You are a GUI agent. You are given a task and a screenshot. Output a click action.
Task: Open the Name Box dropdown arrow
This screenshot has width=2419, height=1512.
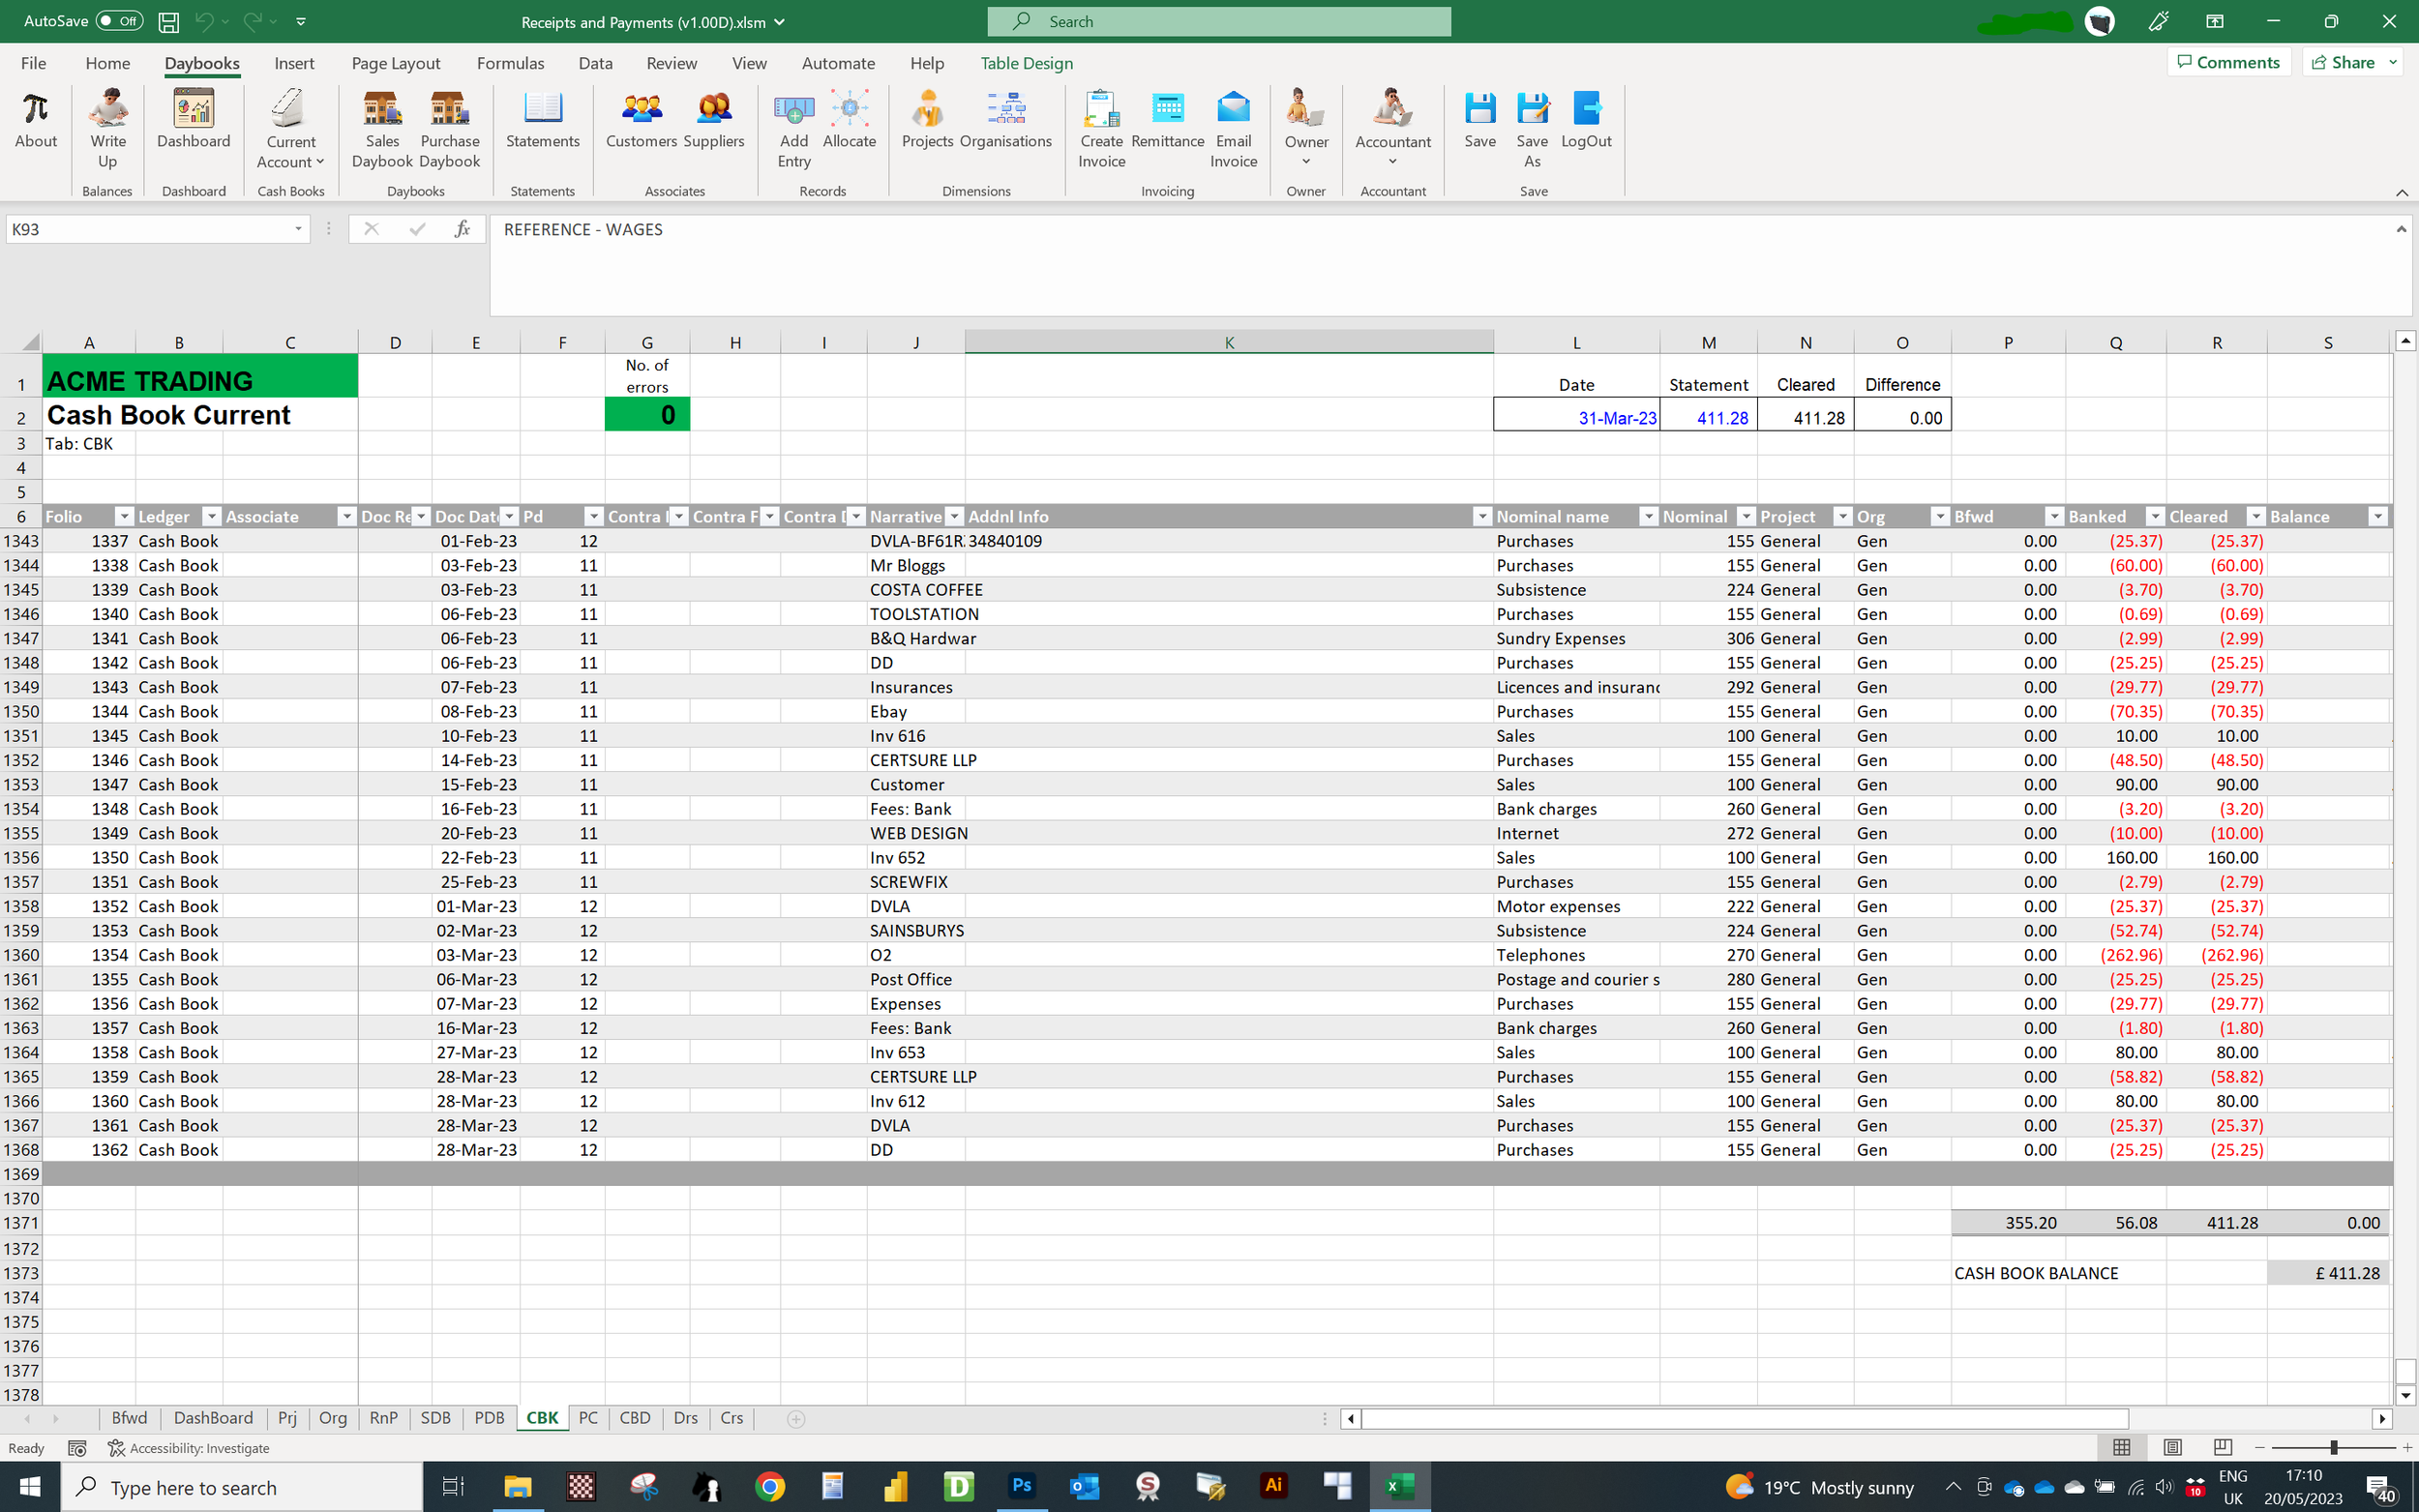tap(298, 229)
